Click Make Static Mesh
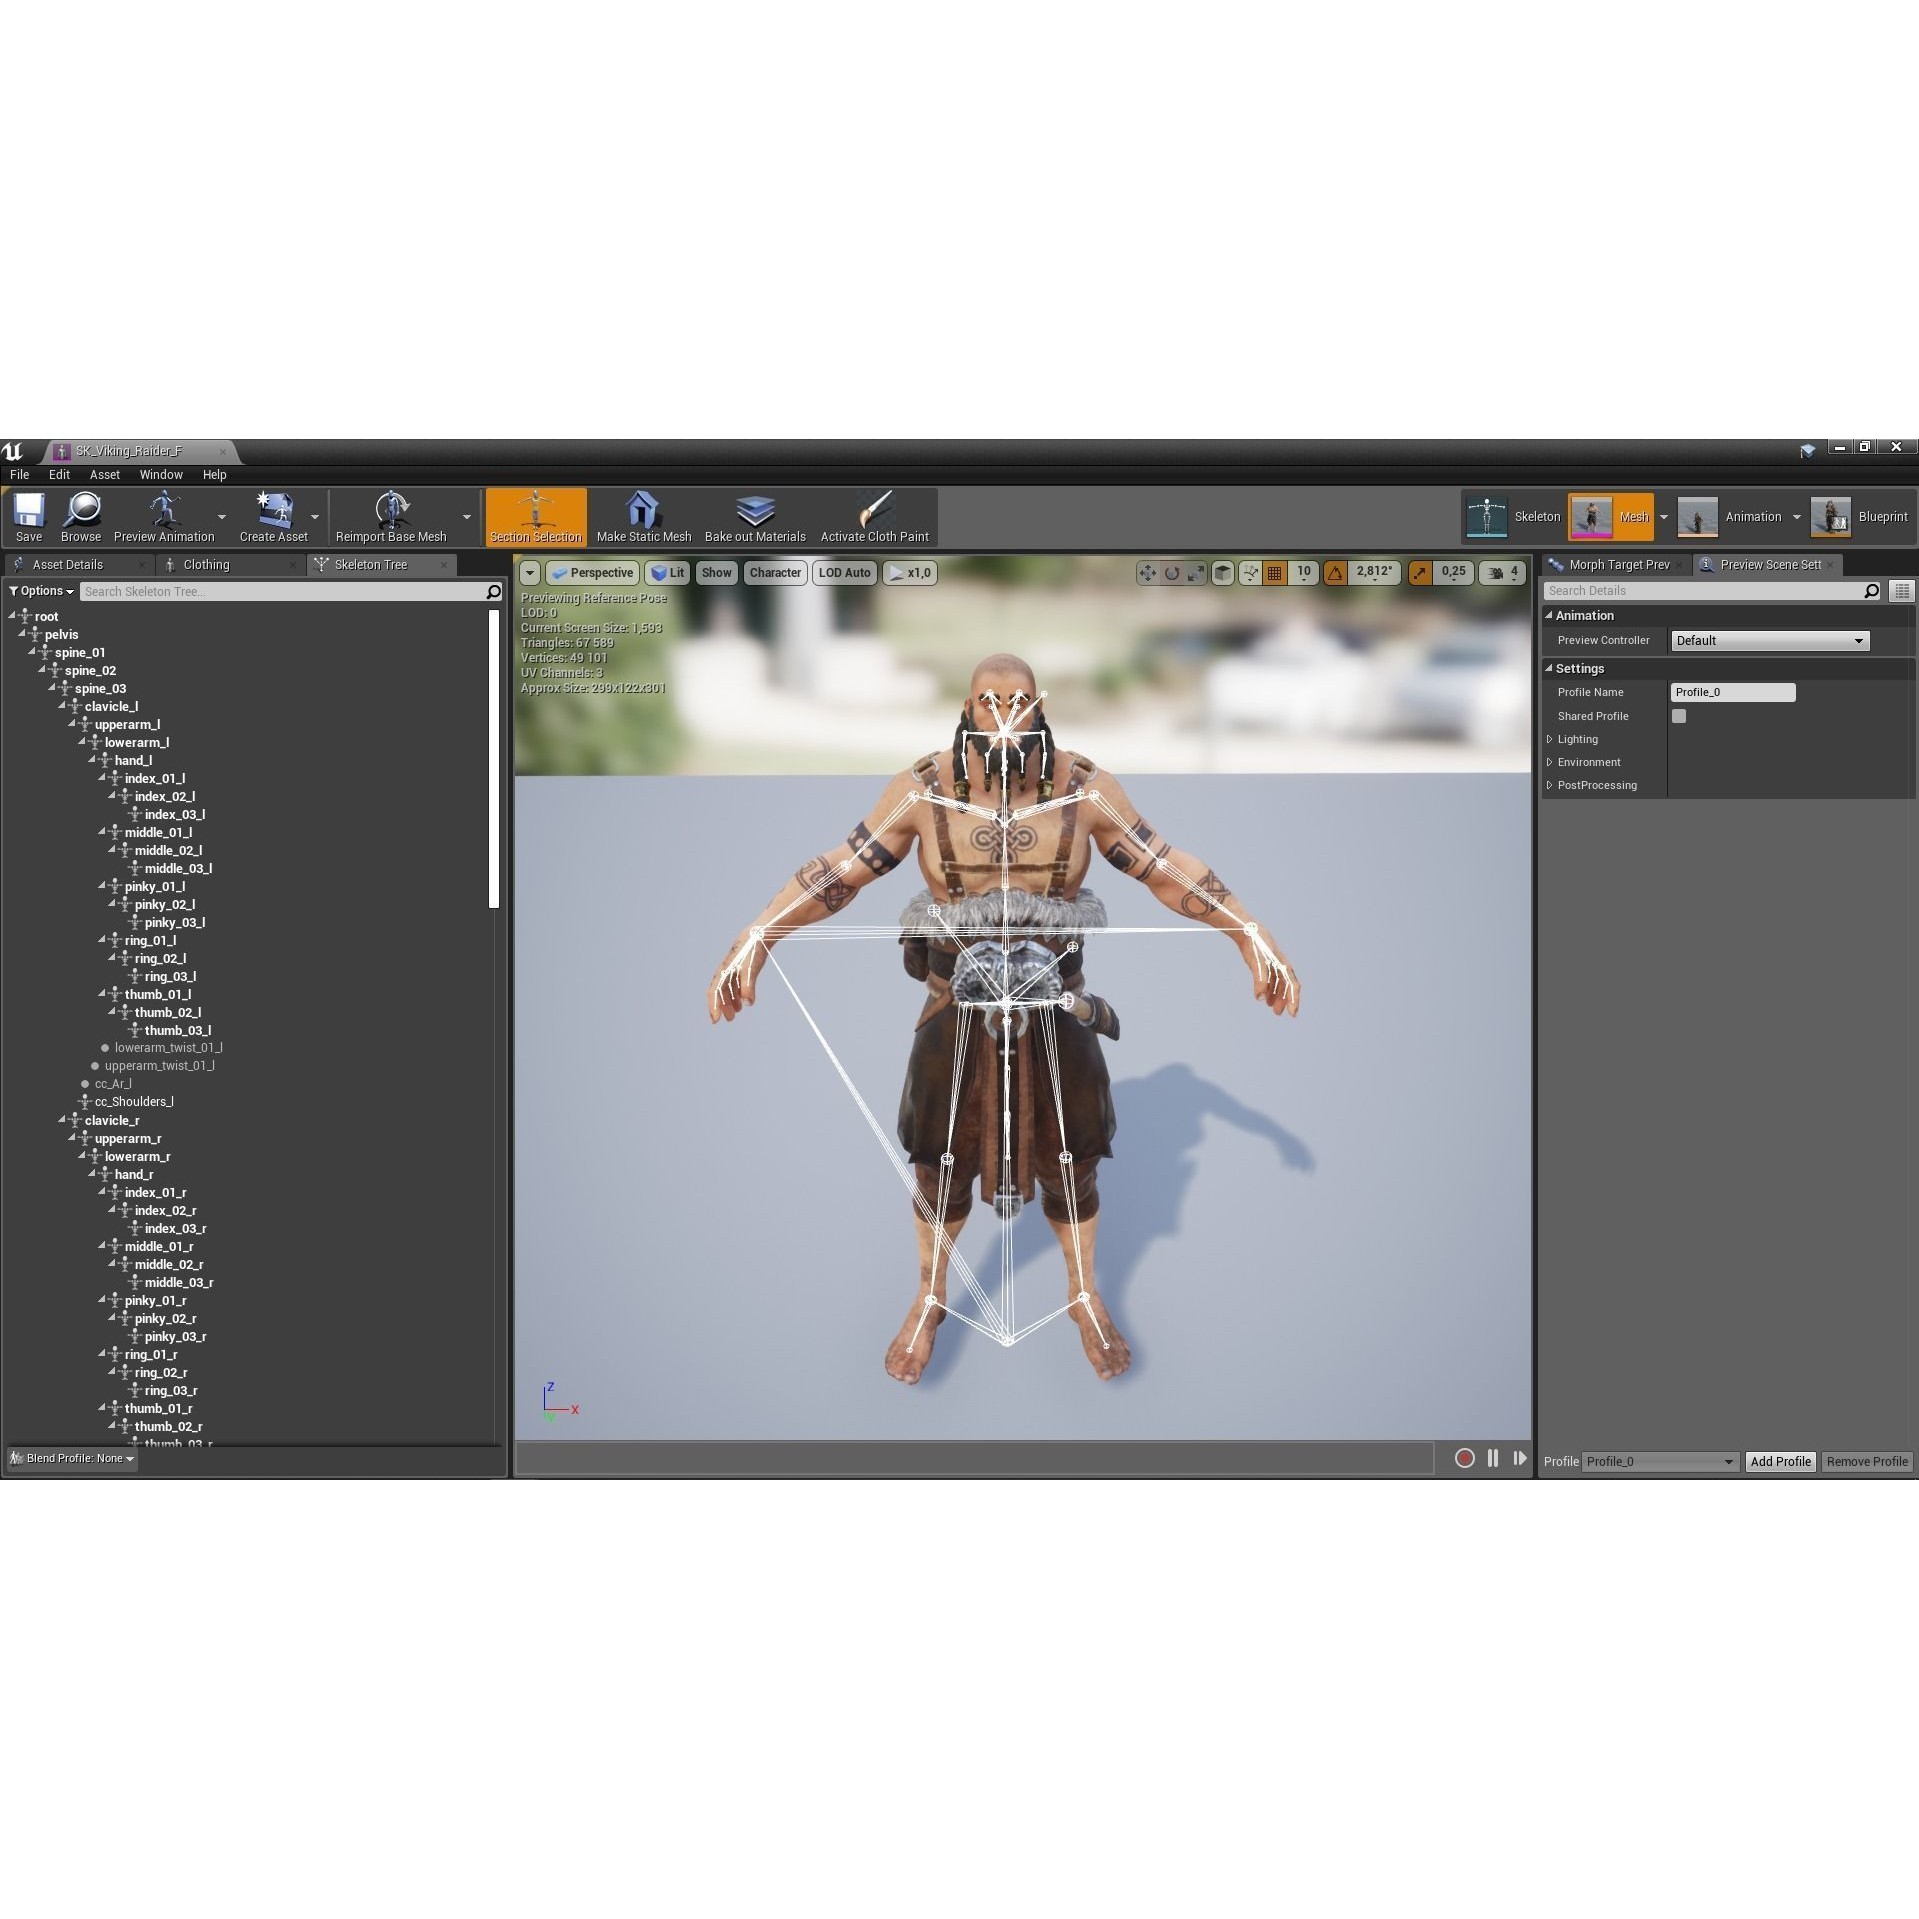Image resolution: width=1919 pixels, height=1919 pixels. click(x=643, y=515)
